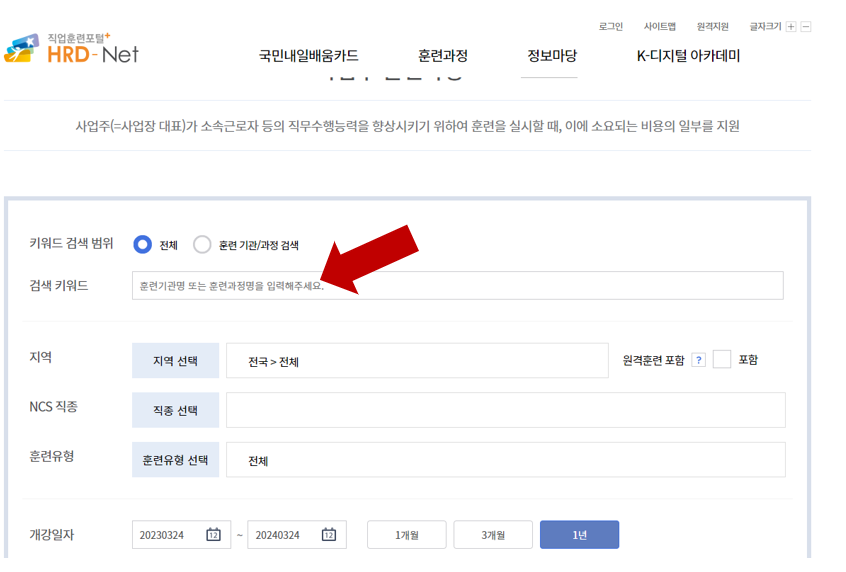Click the 지역 선택 button
Image resolution: width=846 pixels, height=572 pixels.
pos(175,360)
